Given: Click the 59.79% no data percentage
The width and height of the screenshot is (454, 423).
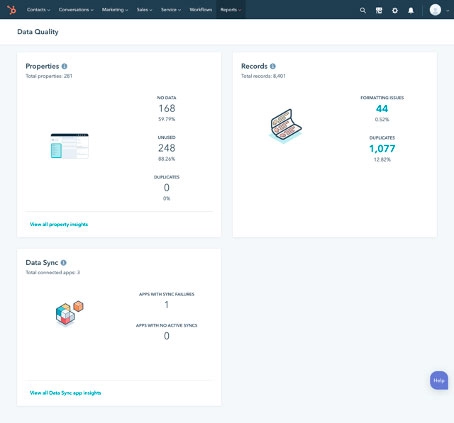Looking at the screenshot, I should [x=167, y=119].
